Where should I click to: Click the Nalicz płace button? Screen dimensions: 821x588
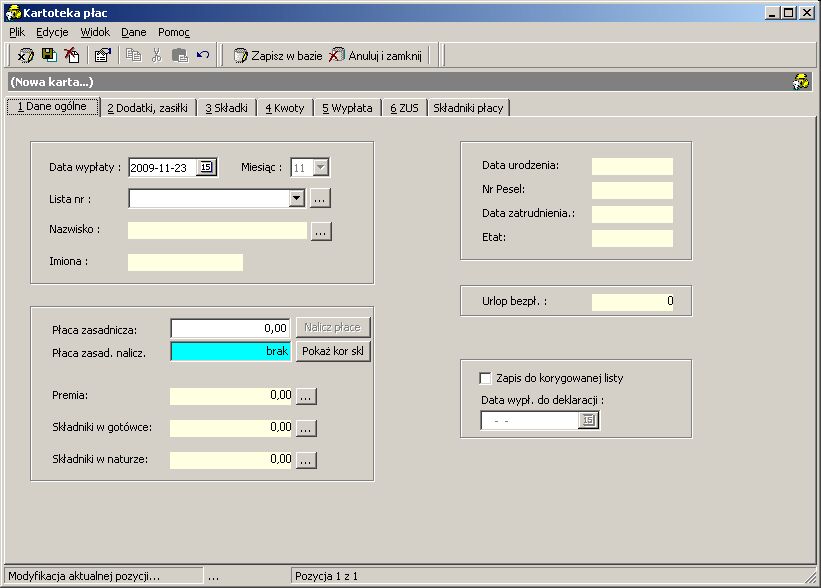click(333, 328)
